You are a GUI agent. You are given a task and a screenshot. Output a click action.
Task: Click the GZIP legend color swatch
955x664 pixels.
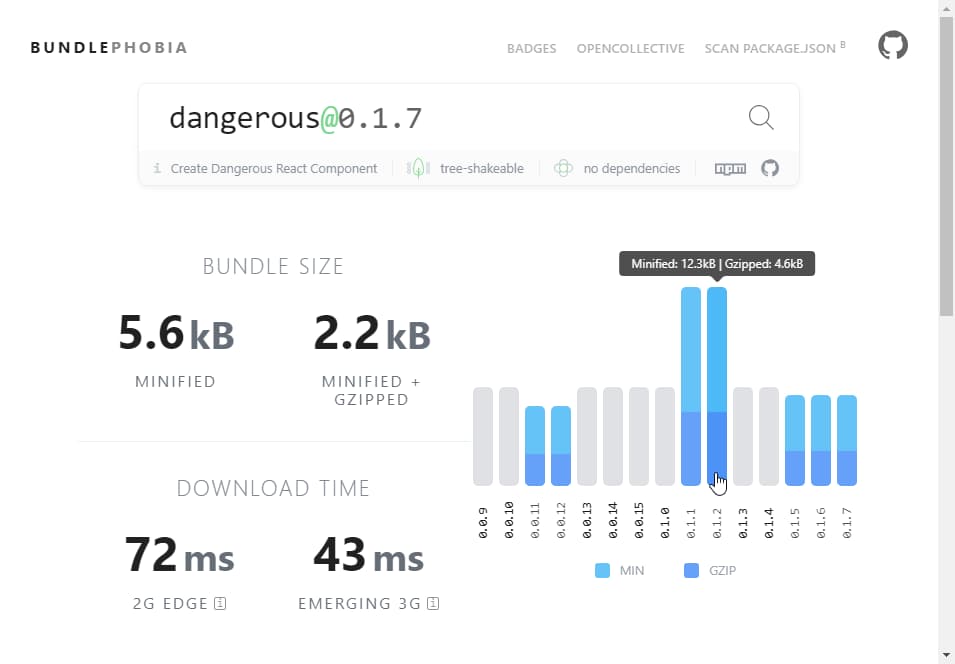pos(691,571)
